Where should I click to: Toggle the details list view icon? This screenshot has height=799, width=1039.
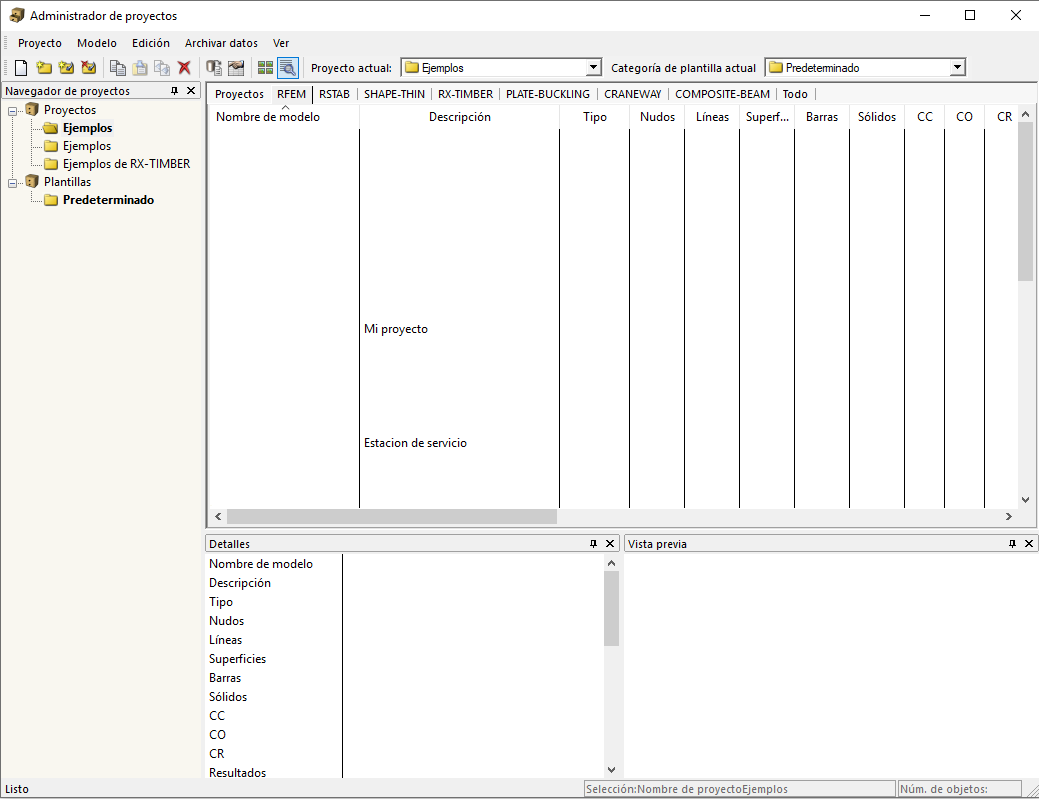pos(288,68)
